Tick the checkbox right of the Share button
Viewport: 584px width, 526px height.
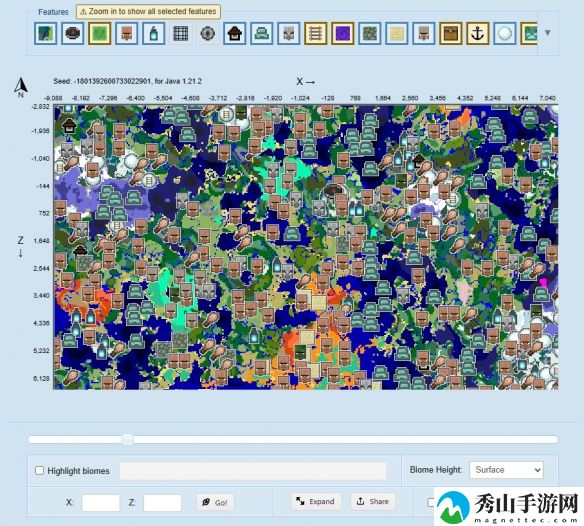(431, 502)
